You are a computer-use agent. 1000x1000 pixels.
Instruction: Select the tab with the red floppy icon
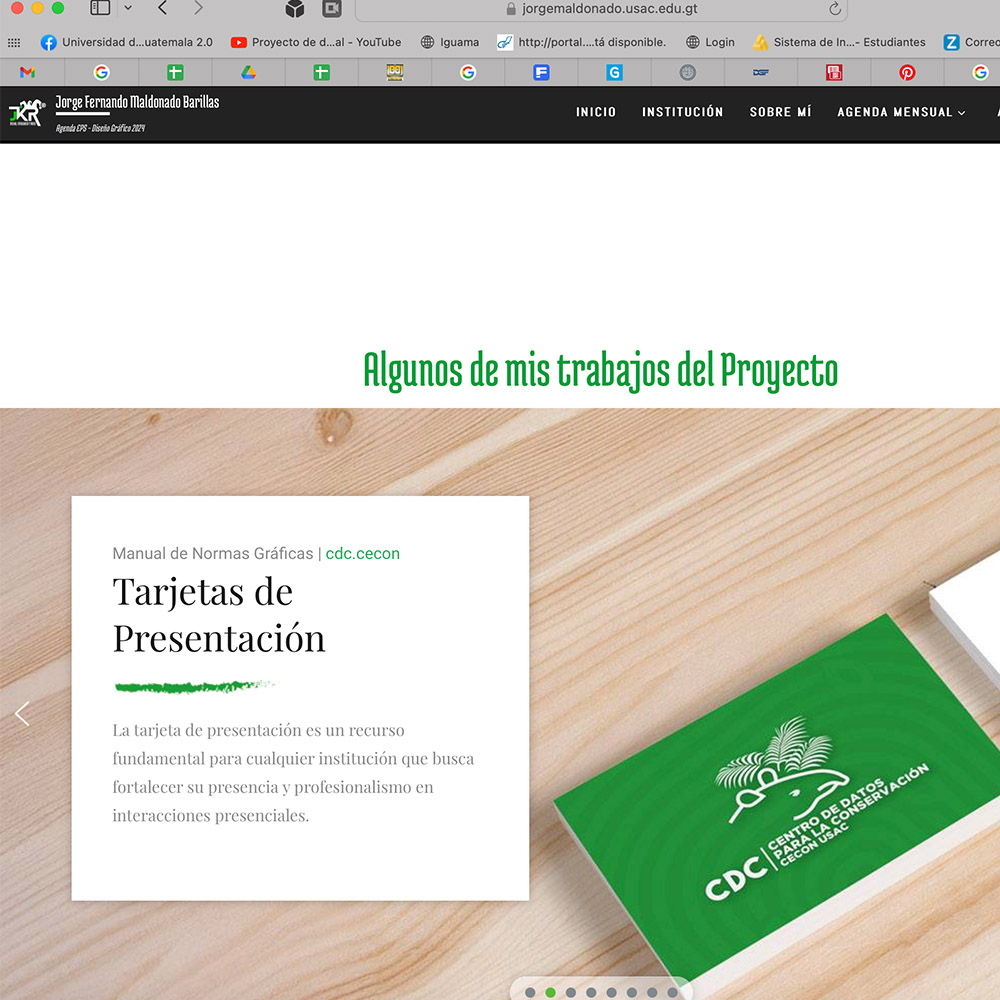[x=834, y=73]
